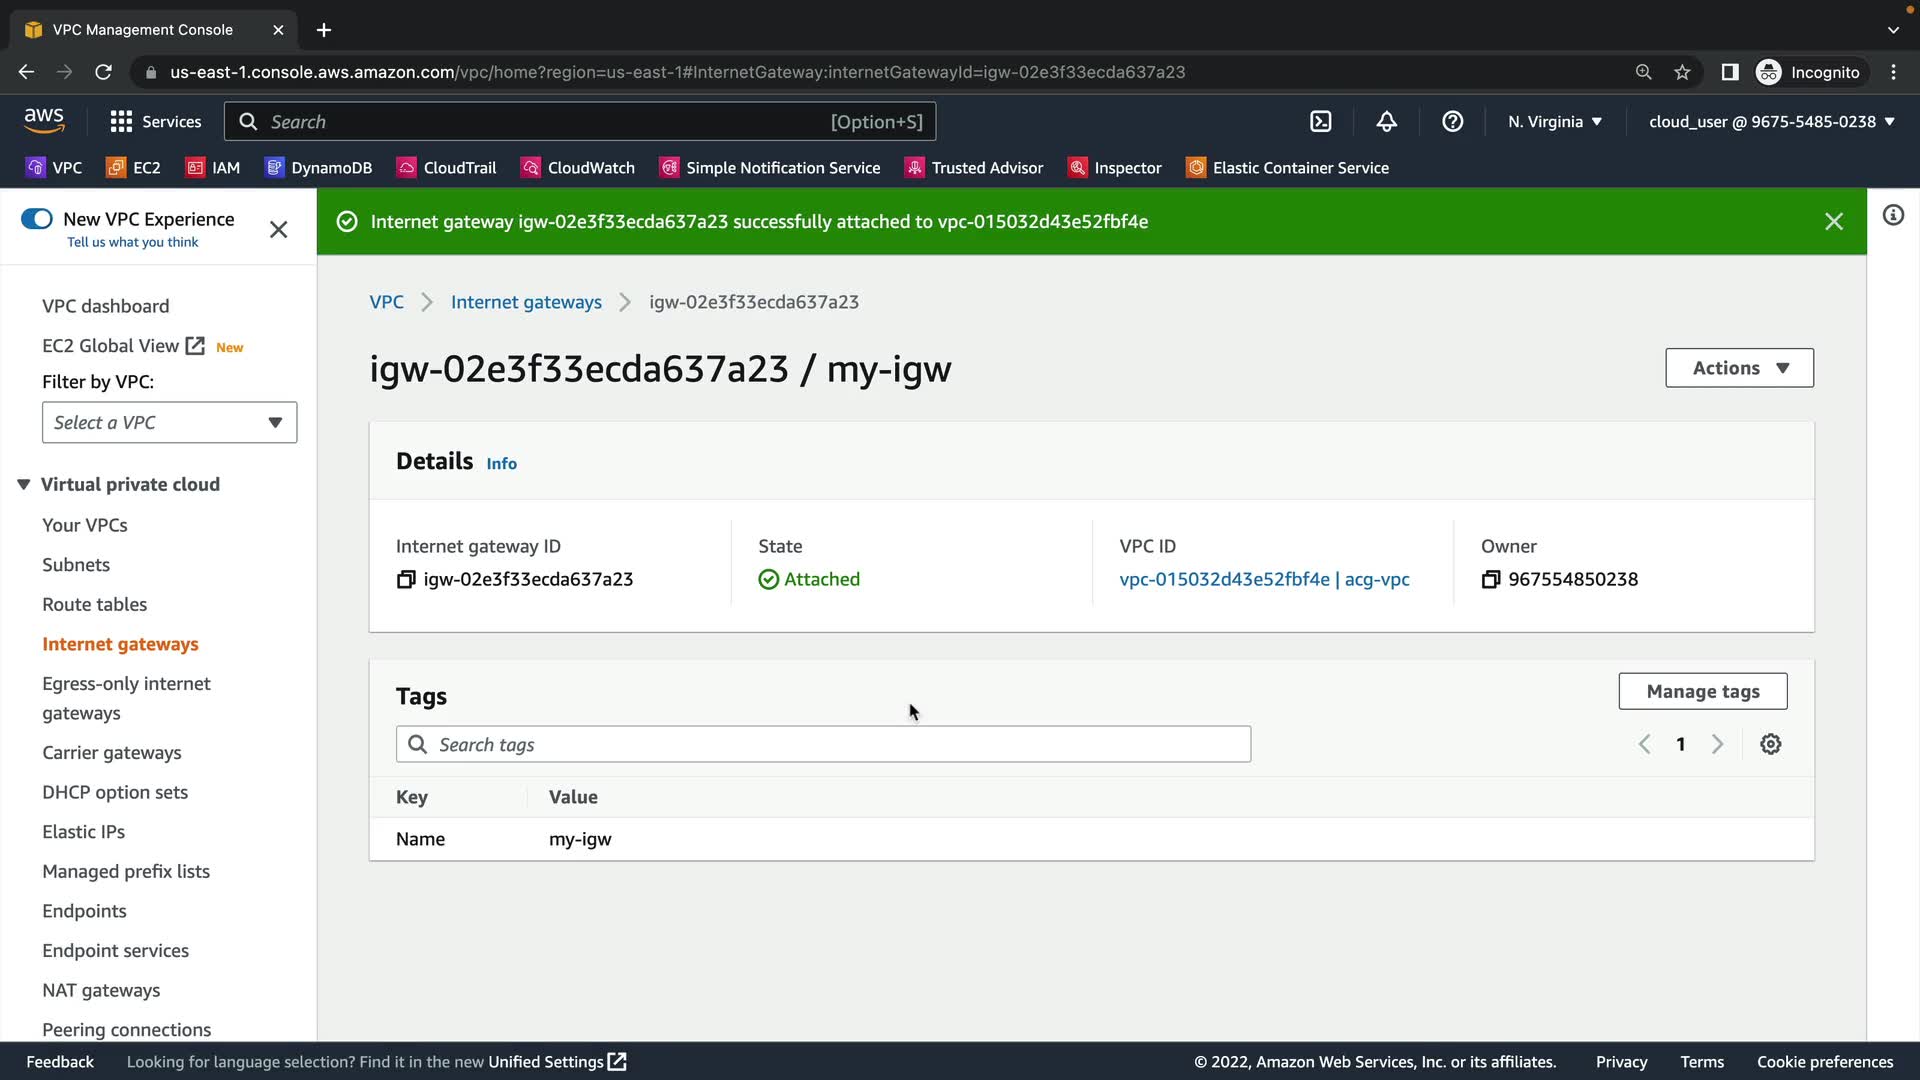The width and height of the screenshot is (1920, 1080).
Task: Open the Select a VPC filter dropdown
Action: [169, 423]
